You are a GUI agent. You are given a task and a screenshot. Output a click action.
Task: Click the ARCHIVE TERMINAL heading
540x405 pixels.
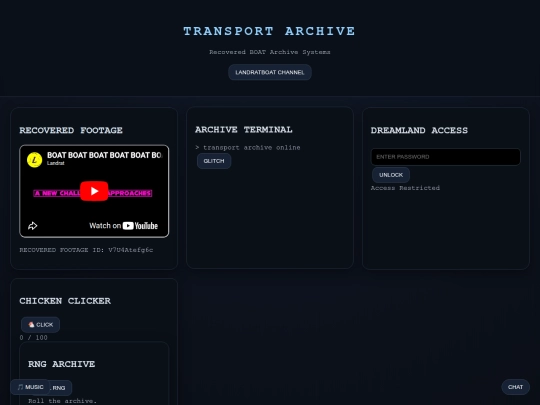[243, 130]
